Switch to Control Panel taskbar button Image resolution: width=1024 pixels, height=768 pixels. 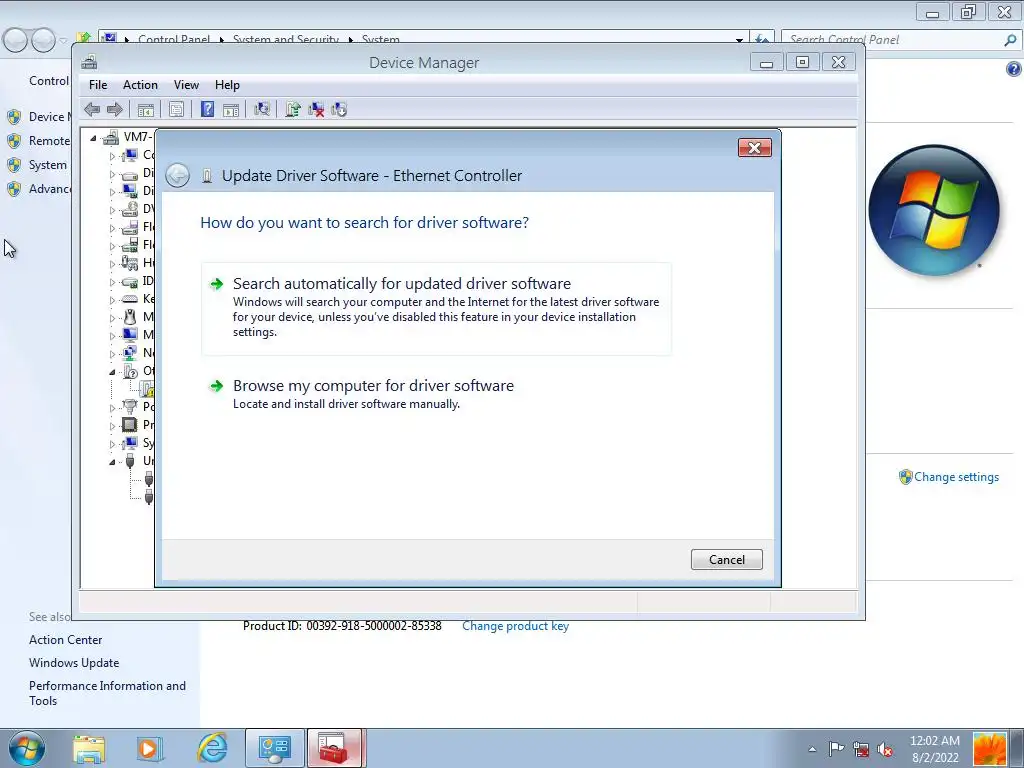(274, 748)
